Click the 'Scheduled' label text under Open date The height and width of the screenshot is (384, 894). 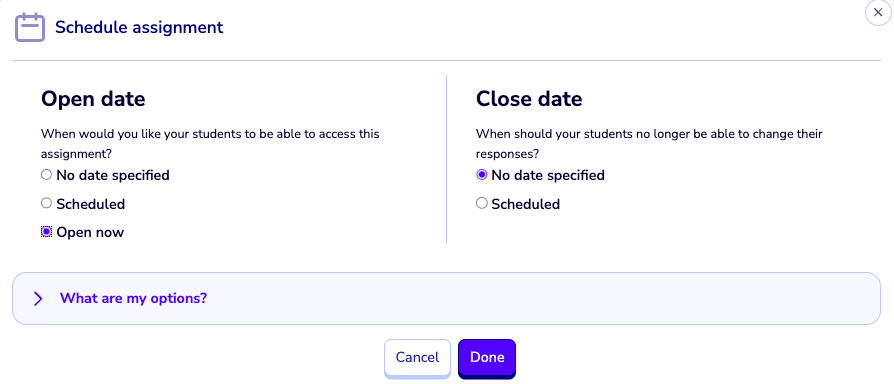(91, 204)
